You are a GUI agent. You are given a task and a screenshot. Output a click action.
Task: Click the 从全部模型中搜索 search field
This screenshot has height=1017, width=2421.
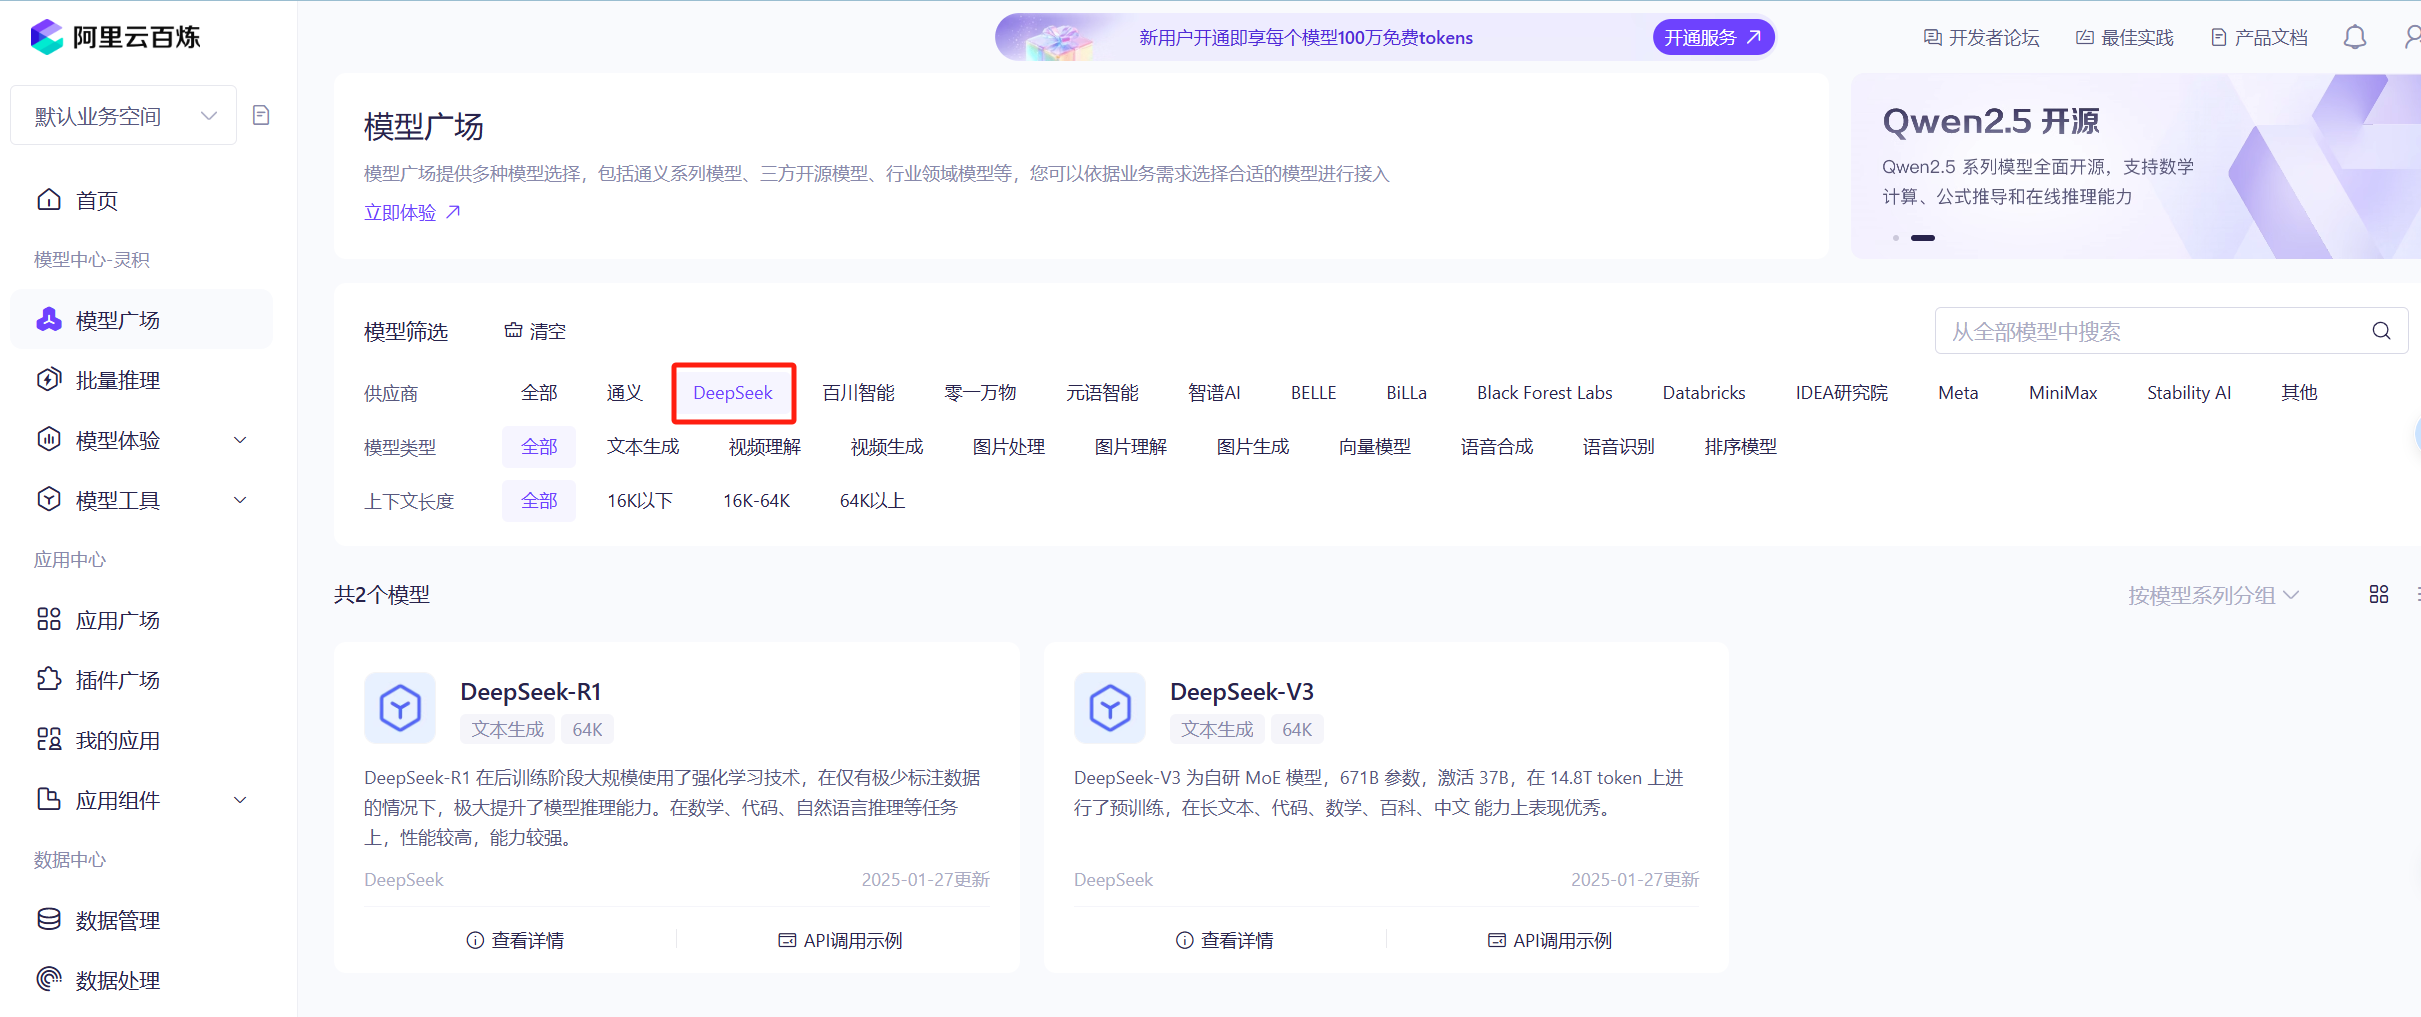tap(2172, 331)
